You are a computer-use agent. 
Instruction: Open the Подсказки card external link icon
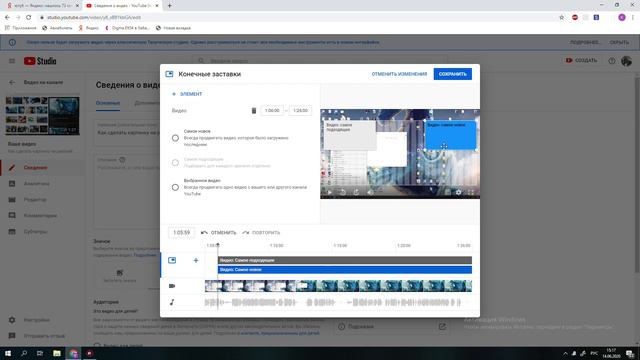(442, 327)
